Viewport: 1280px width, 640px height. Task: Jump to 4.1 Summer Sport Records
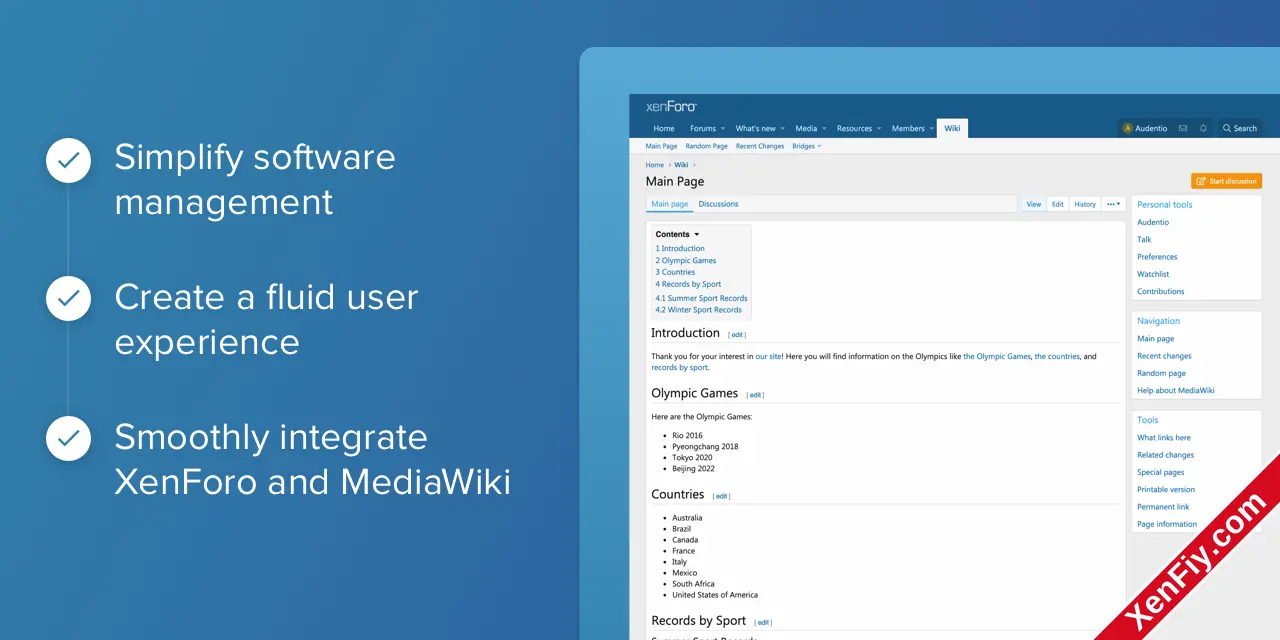(701, 298)
